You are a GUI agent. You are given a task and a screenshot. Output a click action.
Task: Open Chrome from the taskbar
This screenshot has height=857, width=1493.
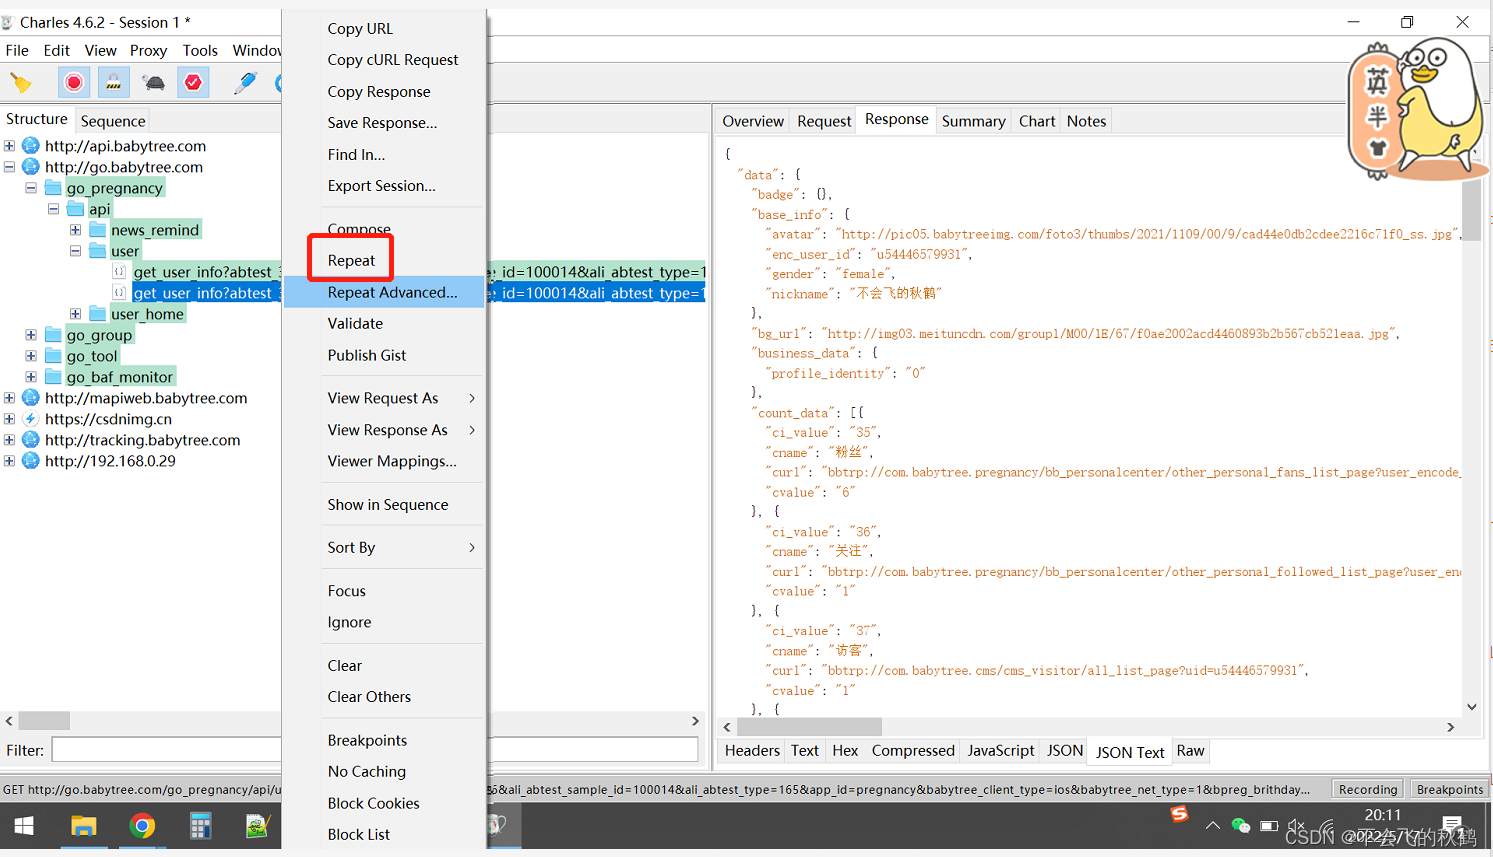coord(142,826)
